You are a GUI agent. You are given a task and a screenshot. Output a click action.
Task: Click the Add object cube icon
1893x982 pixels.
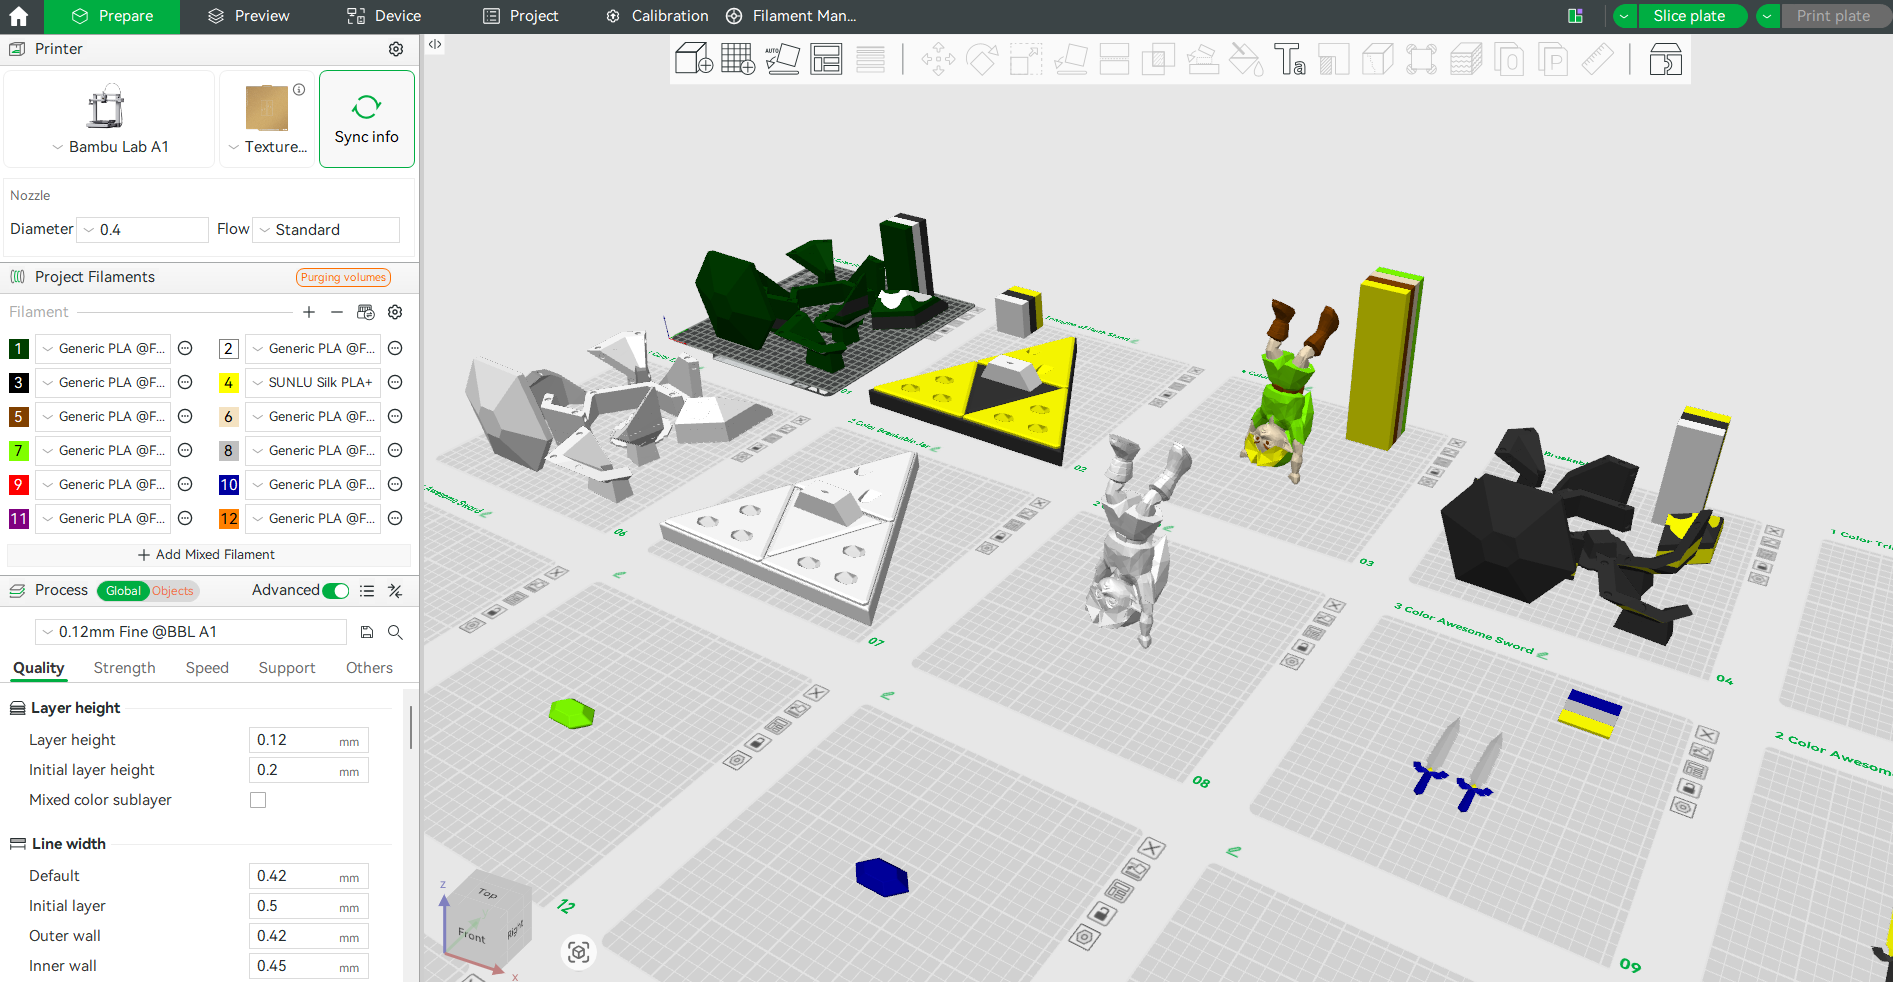click(x=693, y=59)
